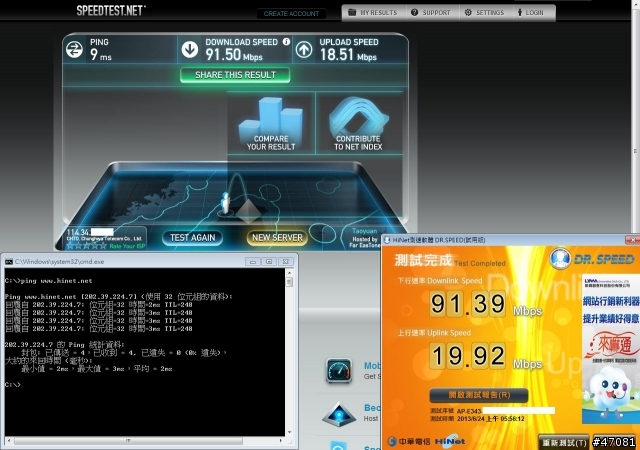
Task: Click the retest button in DR.SPEED
Action: click(x=564, y=442)
